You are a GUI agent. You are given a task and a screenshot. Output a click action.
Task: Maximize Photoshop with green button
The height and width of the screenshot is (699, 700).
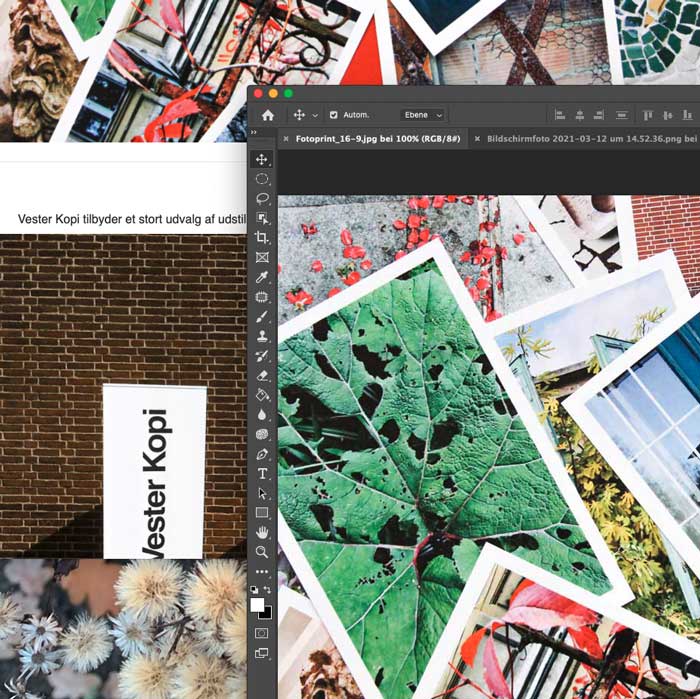coord(288,93)
